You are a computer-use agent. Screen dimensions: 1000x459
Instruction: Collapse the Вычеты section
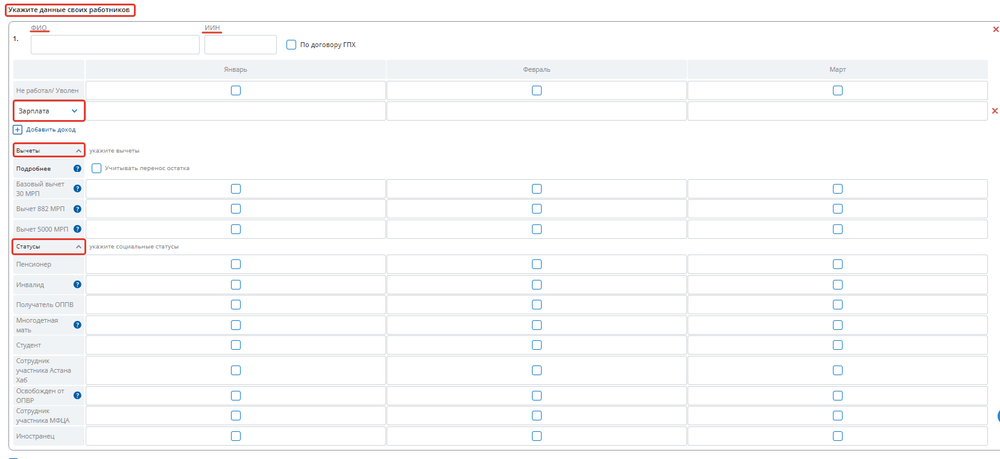(x=49, y=150)
